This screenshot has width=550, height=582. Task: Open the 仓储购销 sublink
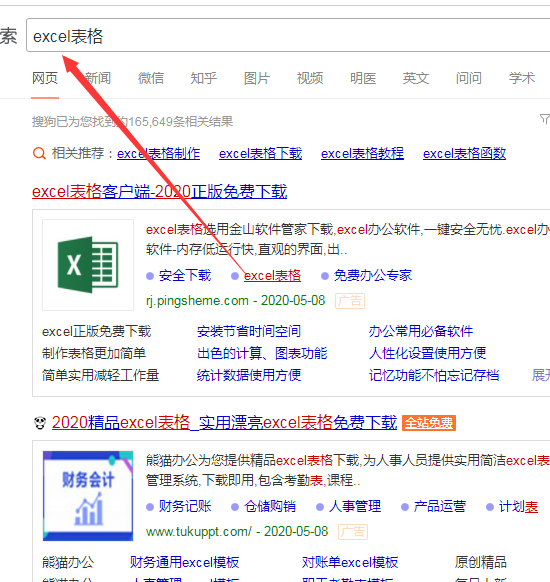click(270, 506)
